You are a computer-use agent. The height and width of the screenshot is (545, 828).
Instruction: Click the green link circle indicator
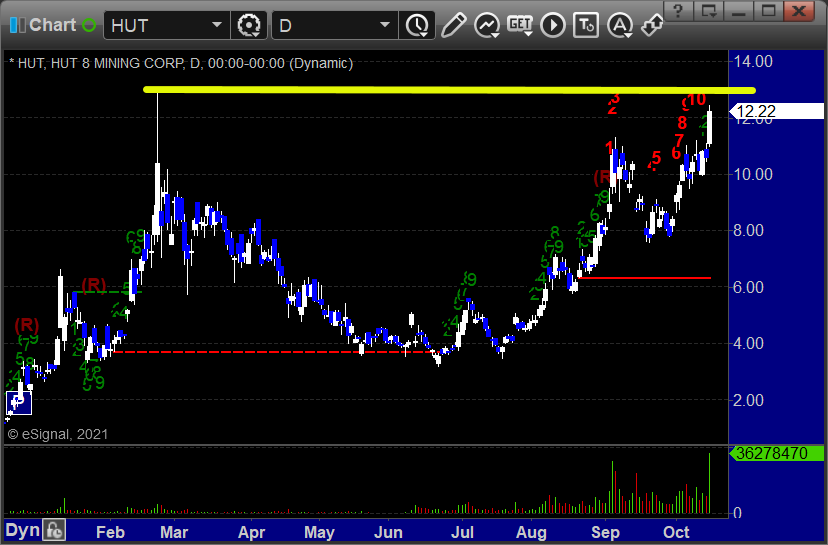point(89,25)
